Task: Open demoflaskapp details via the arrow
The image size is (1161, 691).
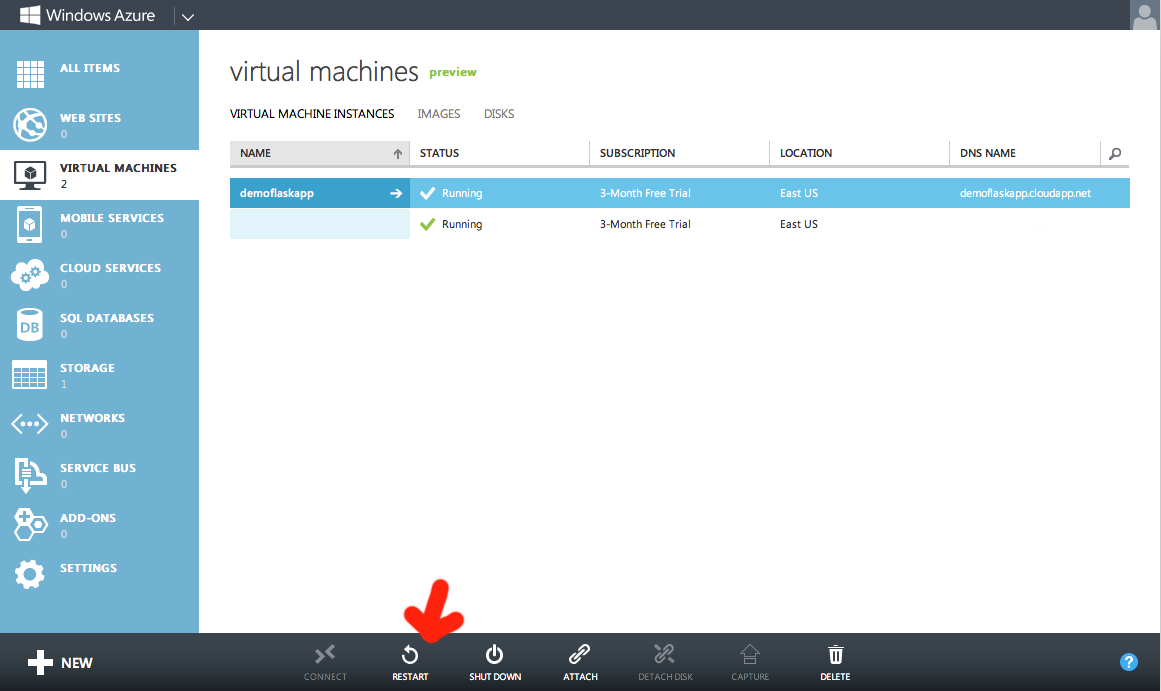Action: click(396, 193)
